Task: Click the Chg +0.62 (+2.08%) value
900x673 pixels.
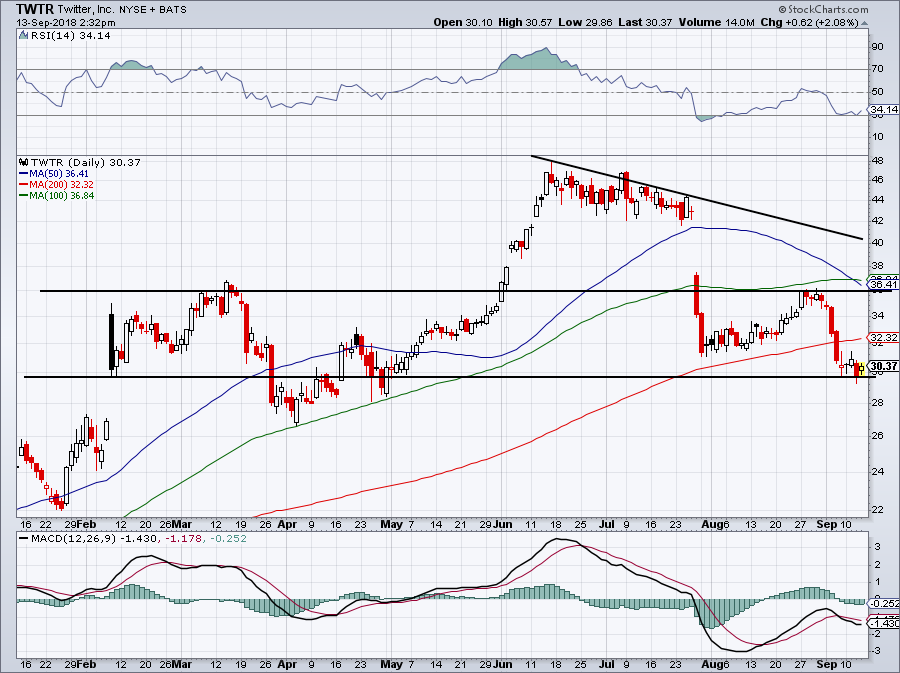Action: [809, 22]
